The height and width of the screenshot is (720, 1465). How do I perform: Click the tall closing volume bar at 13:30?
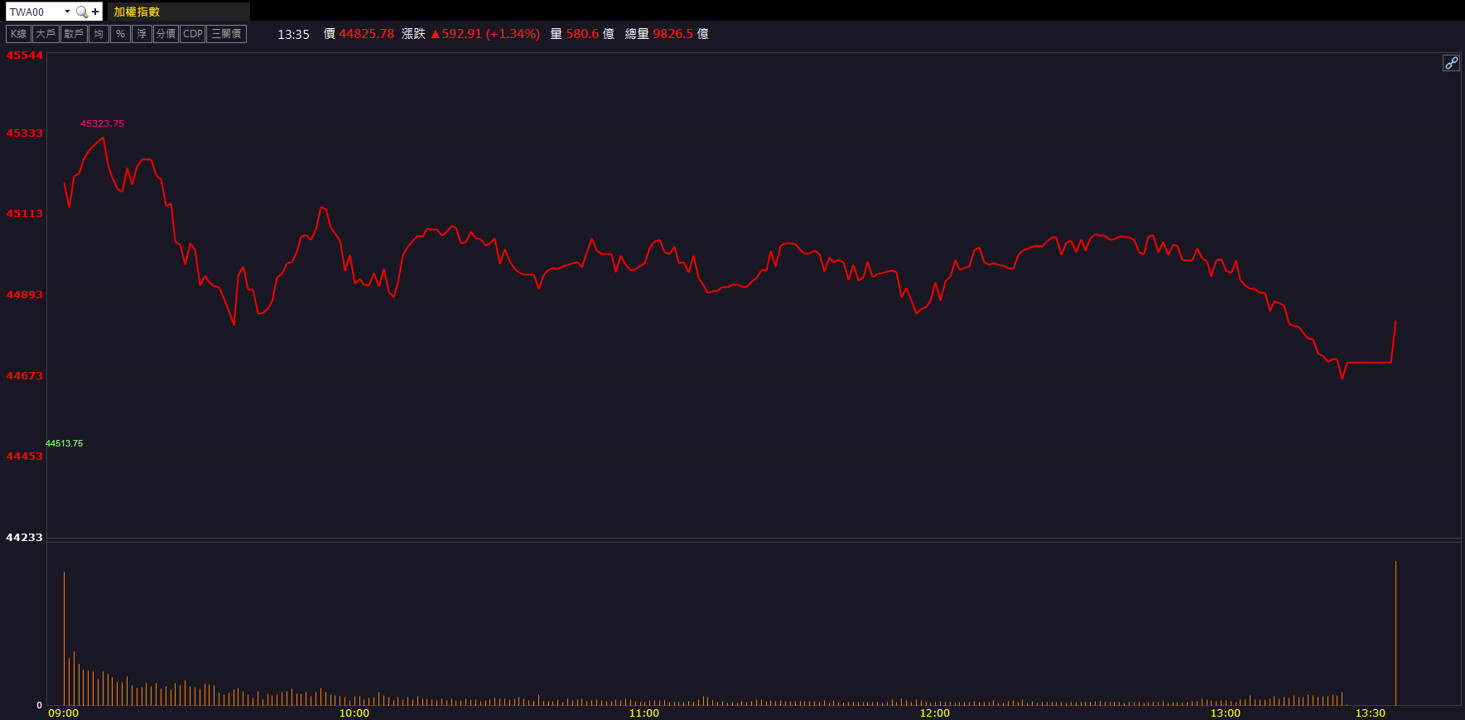point(1395,633)
